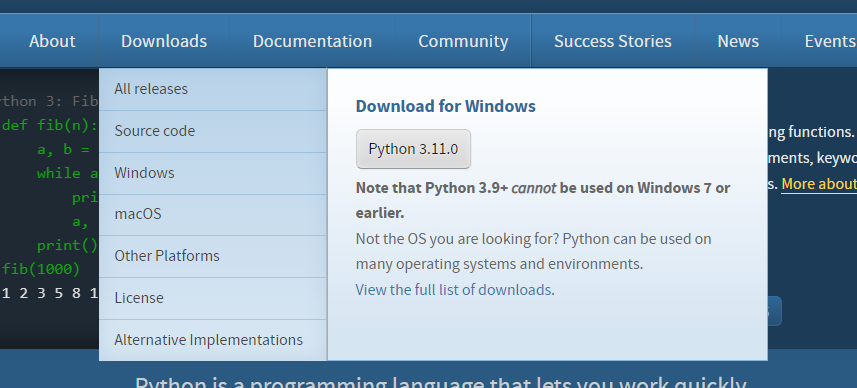857x388 pixels.
Task: Click the 'Note that Python 3.9+' notice text
Action: pyautogui.click(x=543, y=200)
